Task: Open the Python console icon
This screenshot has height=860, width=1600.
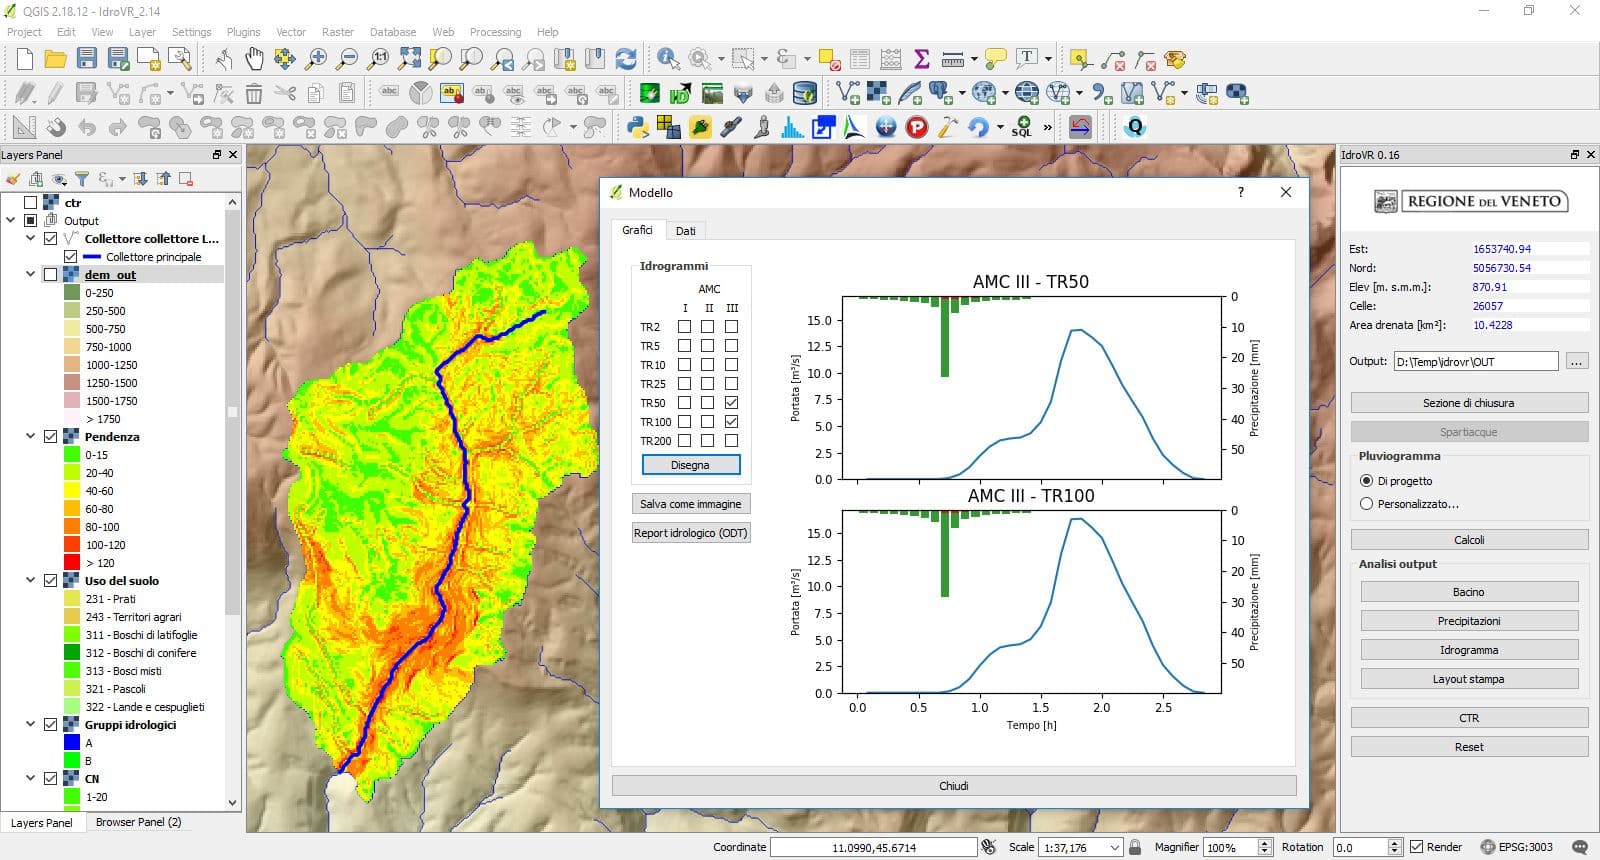Action: [x=637, y=127]
